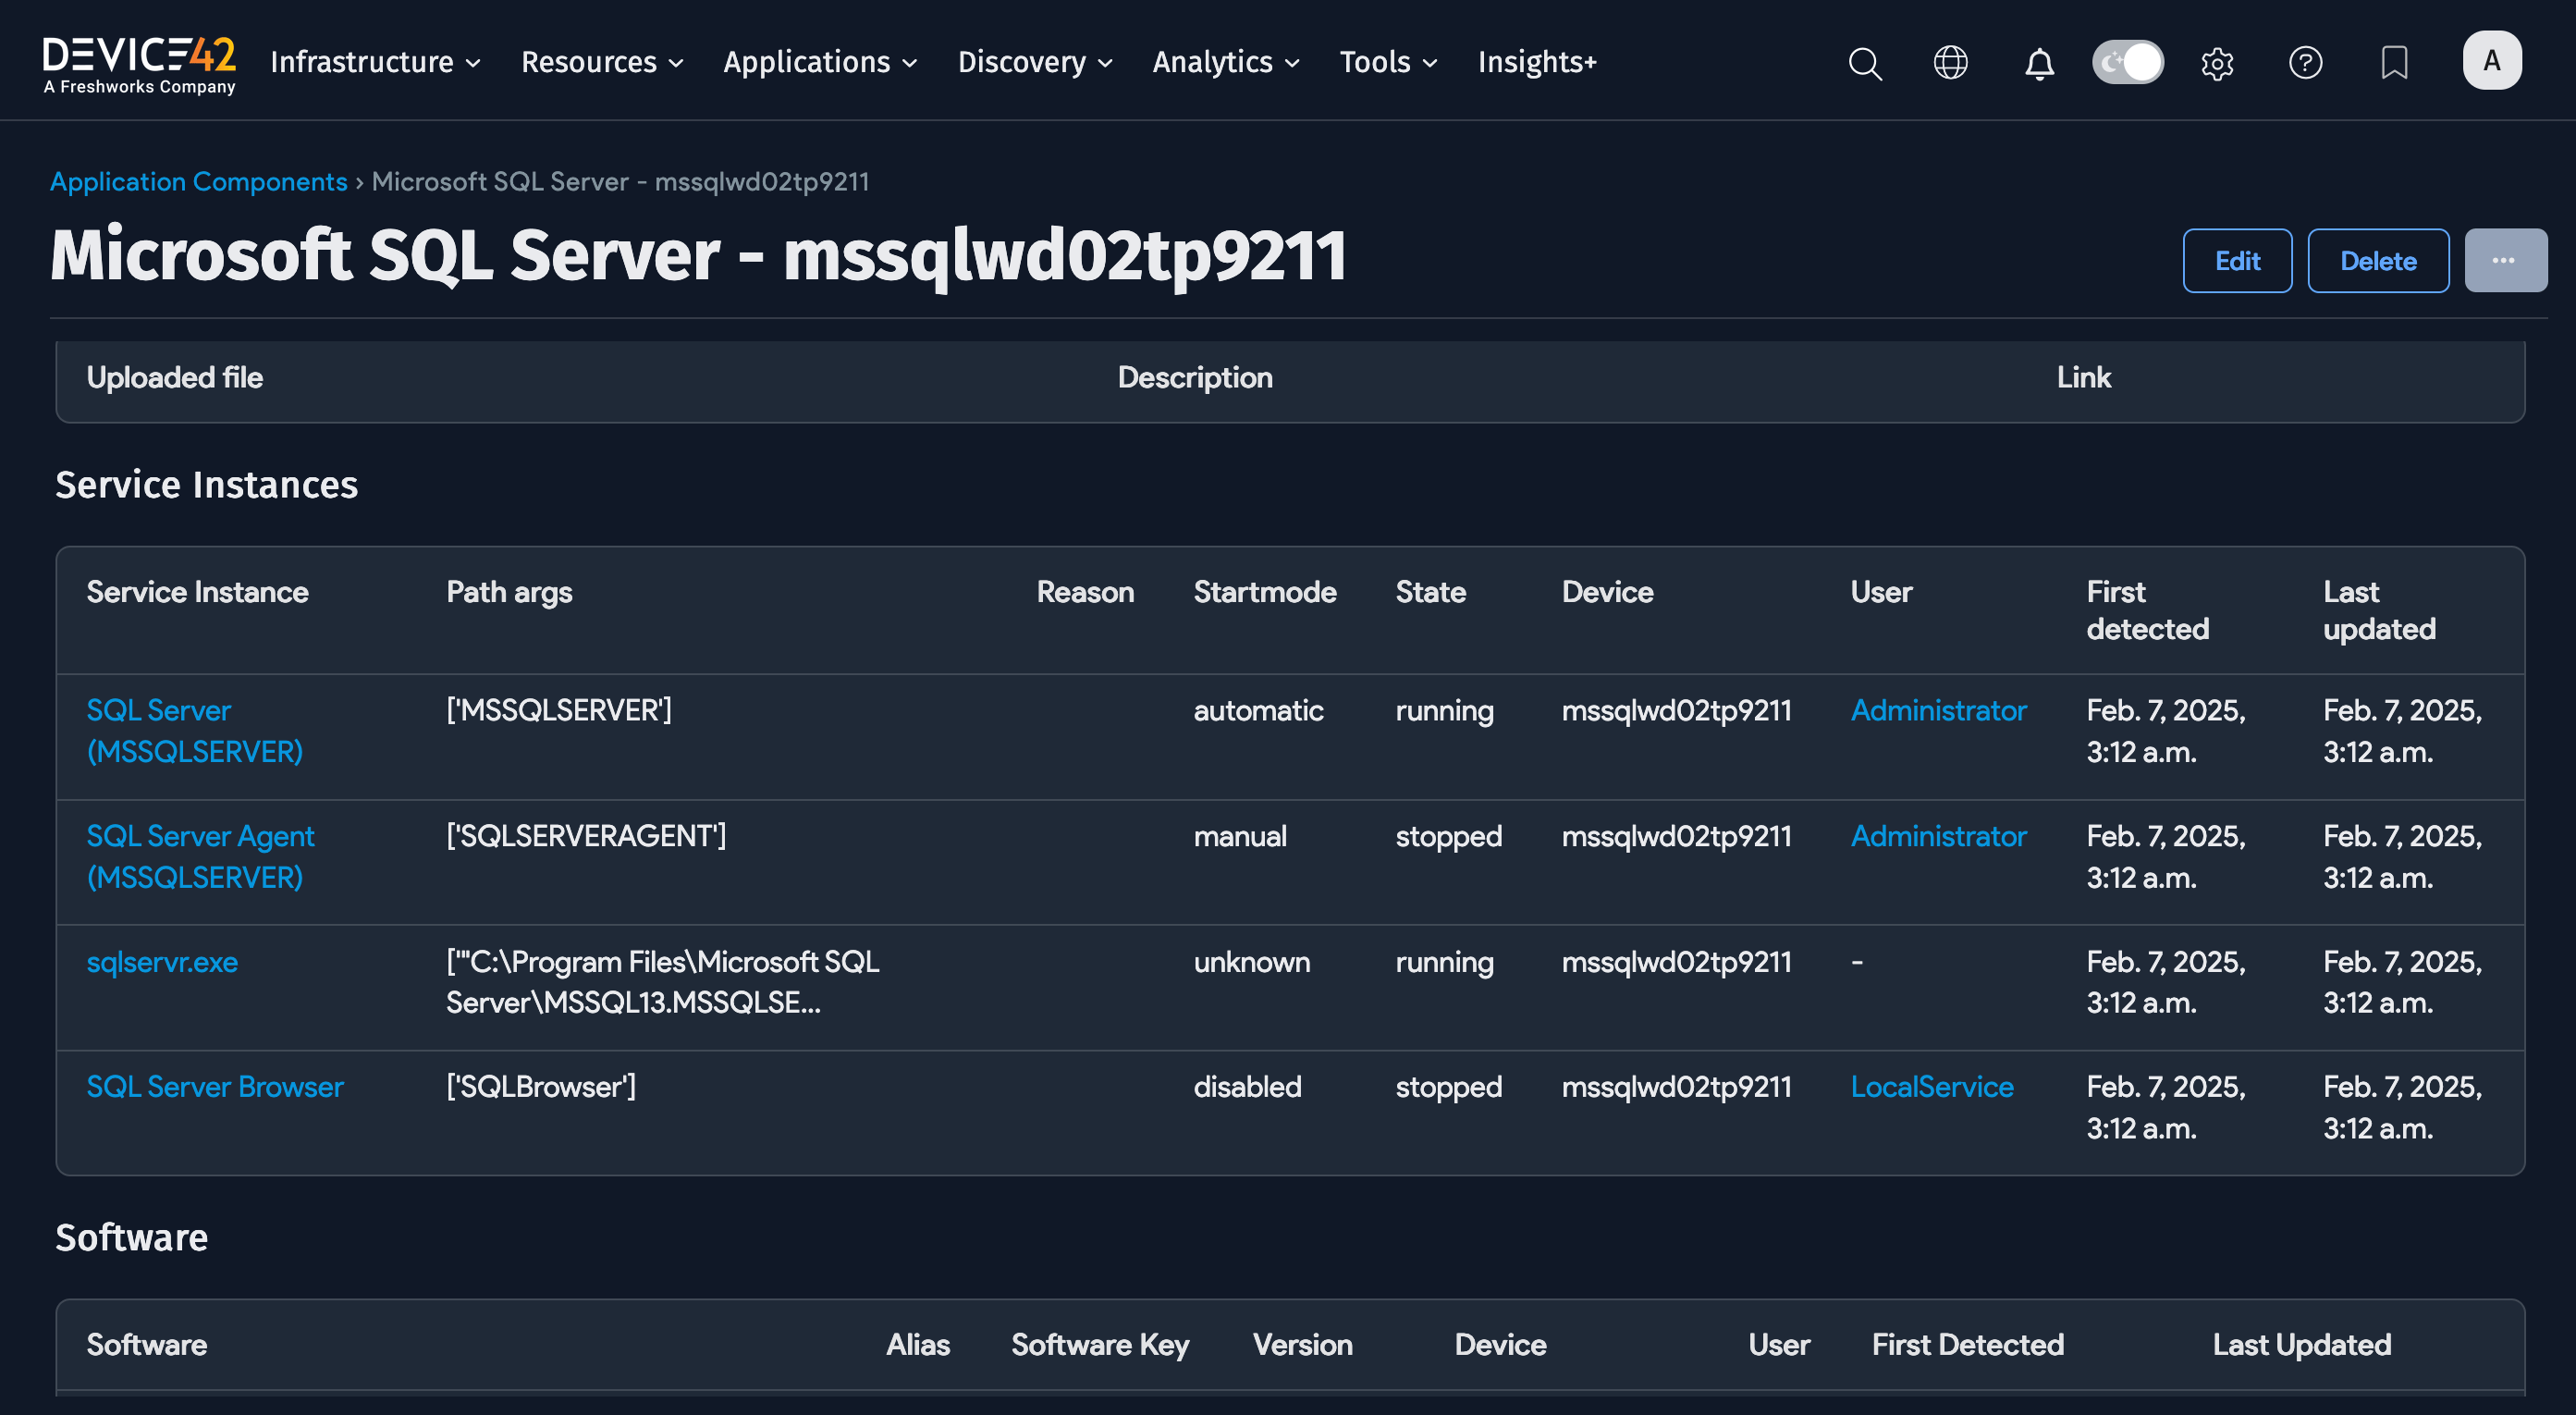
Task: Open Insights+ menu item
Action: click(x=1536, y=62)
